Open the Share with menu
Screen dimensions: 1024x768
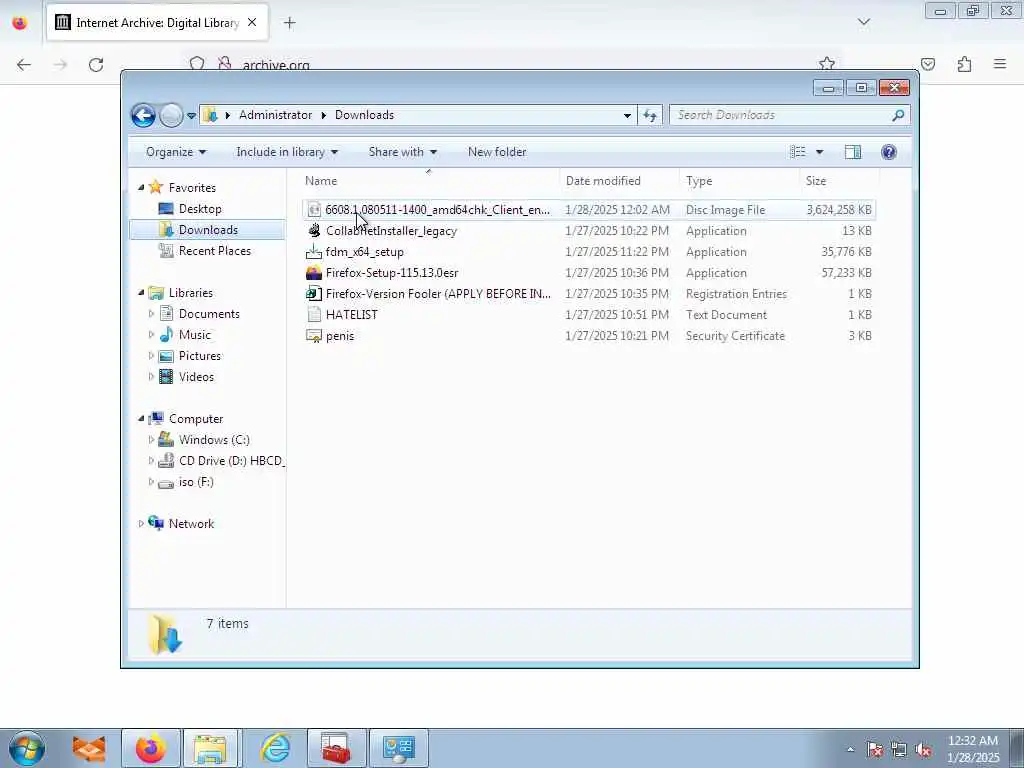point(402,152)
